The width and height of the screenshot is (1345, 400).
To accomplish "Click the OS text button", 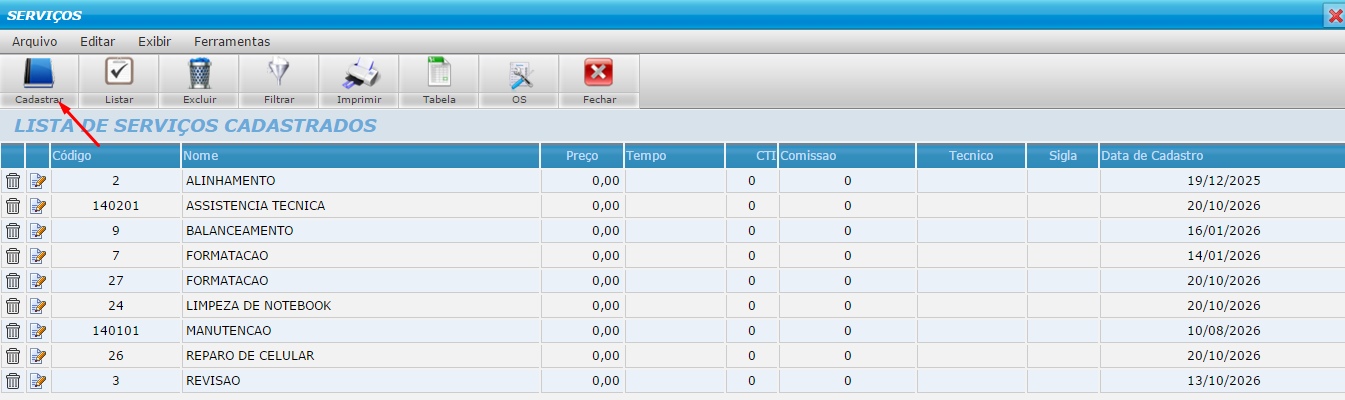I will tap(519, 100).
